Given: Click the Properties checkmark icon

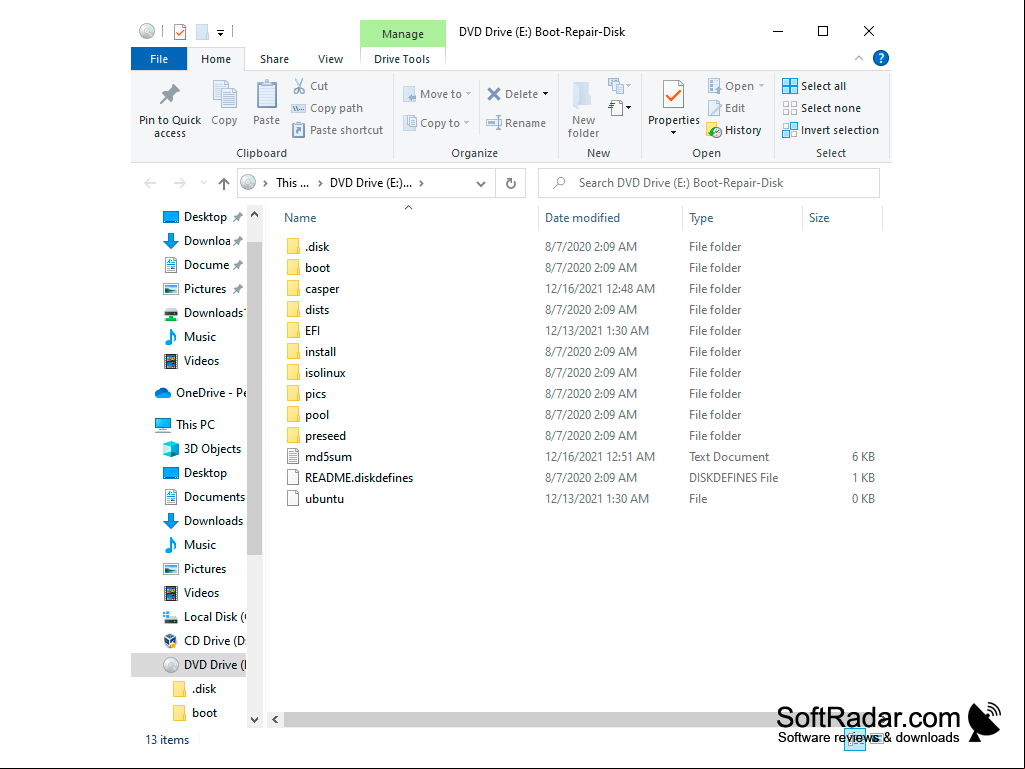Looking at the screenshot, I should (x=673, y=95).
